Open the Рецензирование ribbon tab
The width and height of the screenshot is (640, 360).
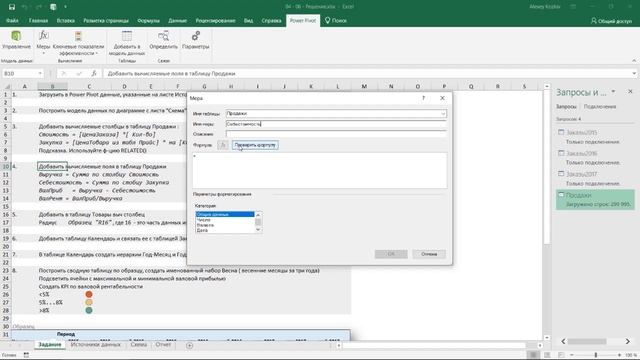[x=216, y=20]
